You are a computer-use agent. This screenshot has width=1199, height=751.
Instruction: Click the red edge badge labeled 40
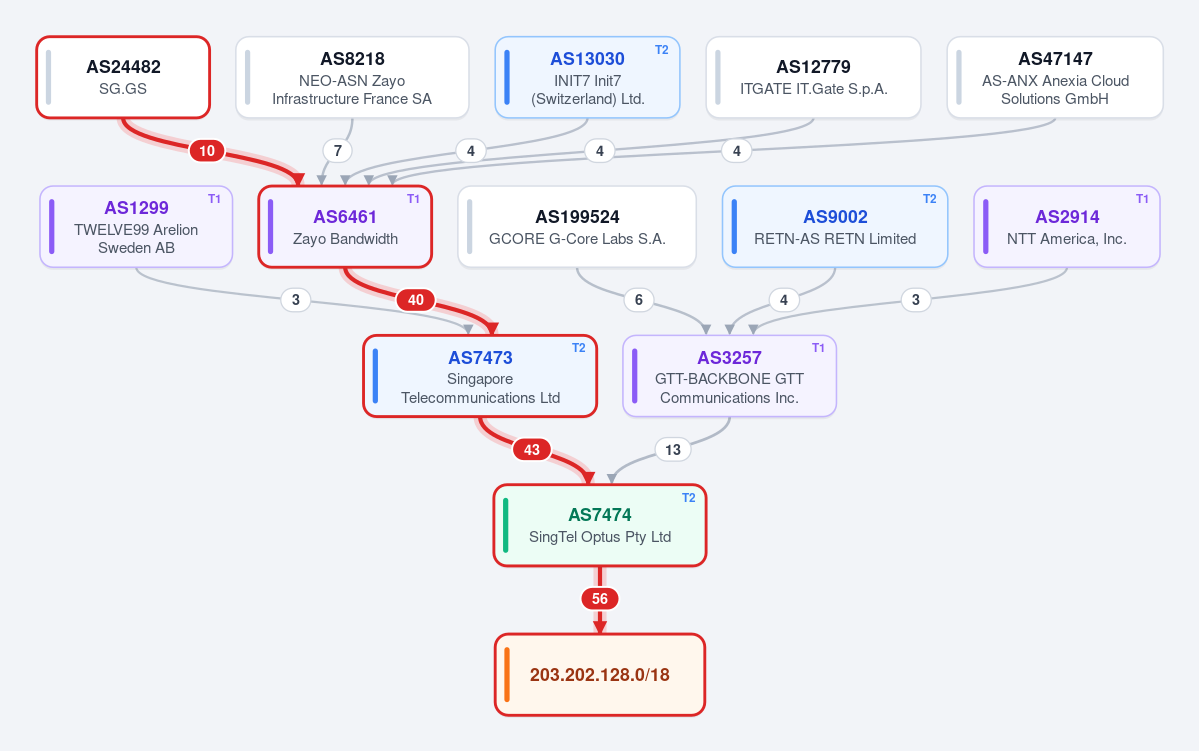(415, 300)
